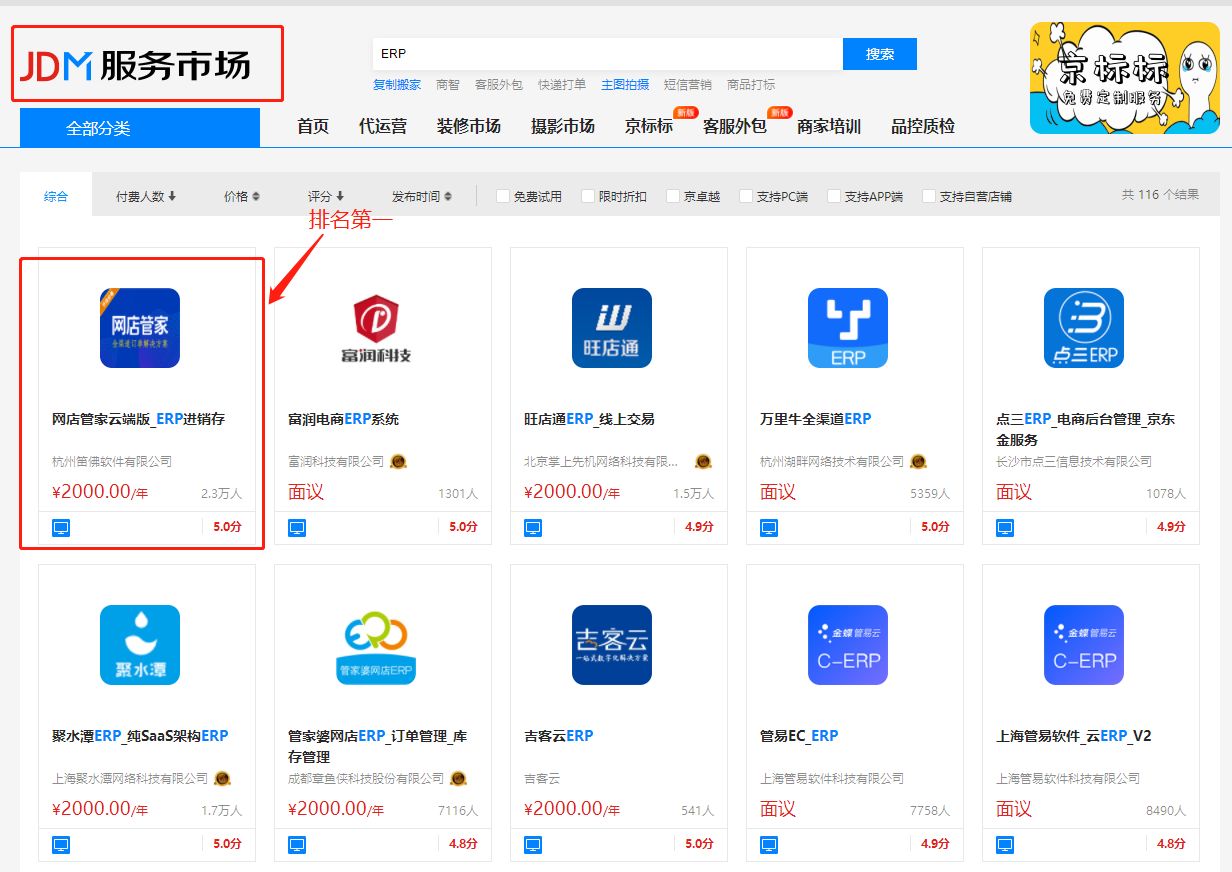Click PC monitor icon on 旺店通ERP card
1232x872 pixels.
pos(533,527)
